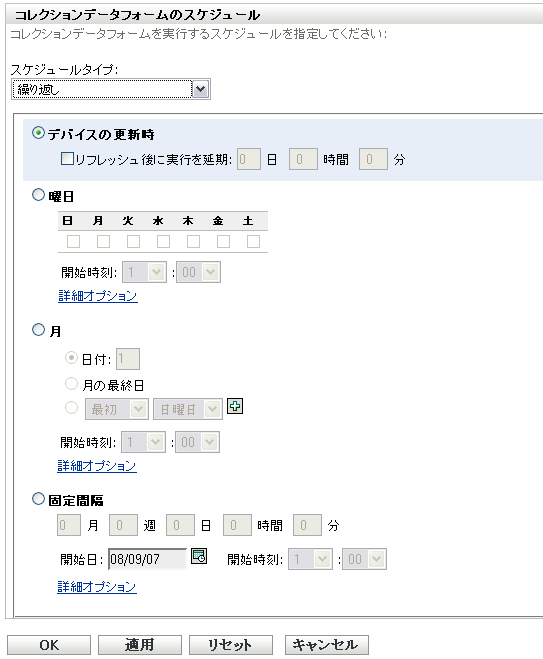Image resolution: width=543 pixels, height=659 pixels.
Task: Click the 開始日 date field 08/09/07
Action: coord(148,559)
